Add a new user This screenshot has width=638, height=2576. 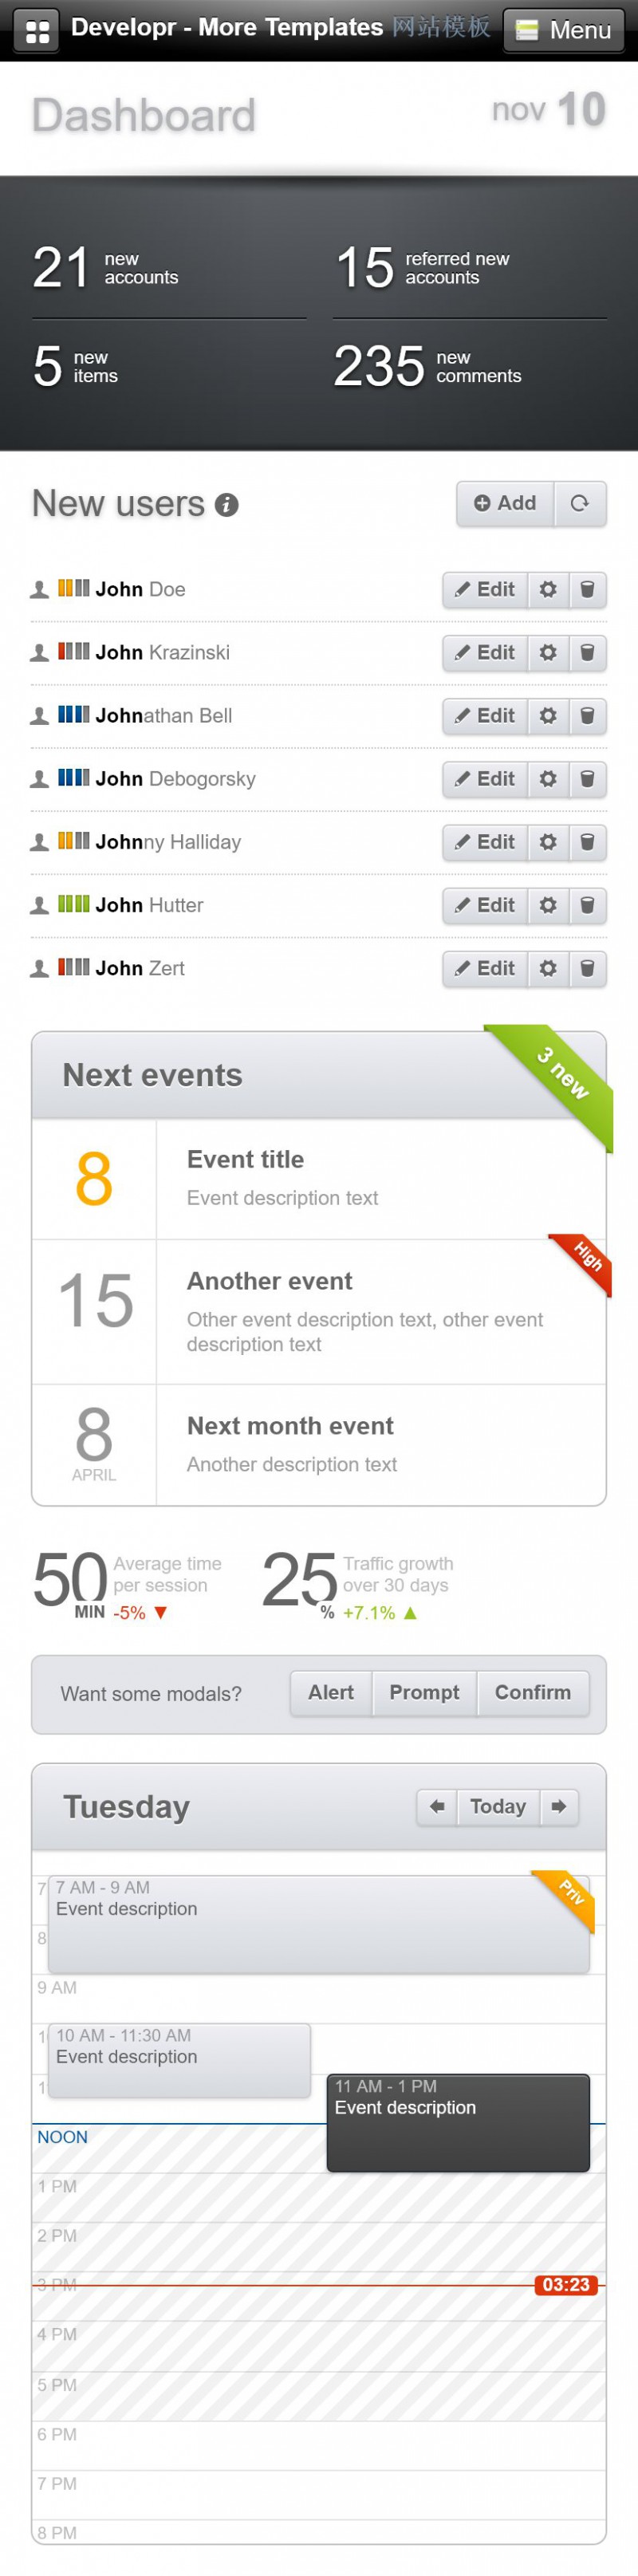(x=505, y=503)
